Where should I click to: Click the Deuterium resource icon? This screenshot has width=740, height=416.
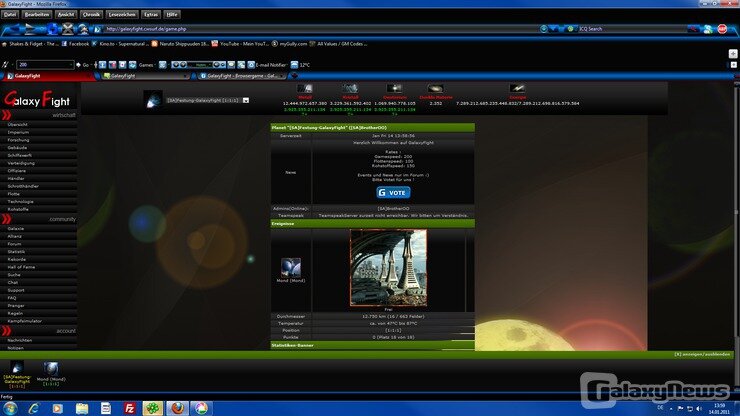pos(395,88)
